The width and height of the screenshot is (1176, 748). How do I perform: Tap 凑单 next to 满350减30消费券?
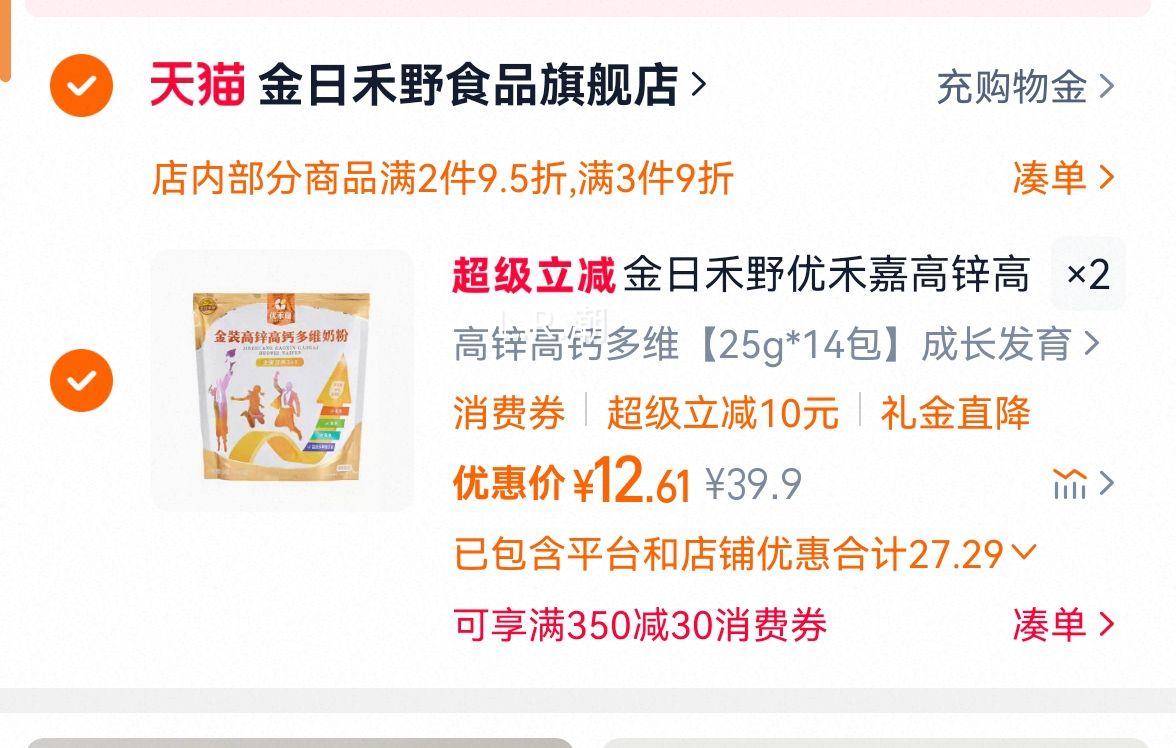click(1064, 624)
